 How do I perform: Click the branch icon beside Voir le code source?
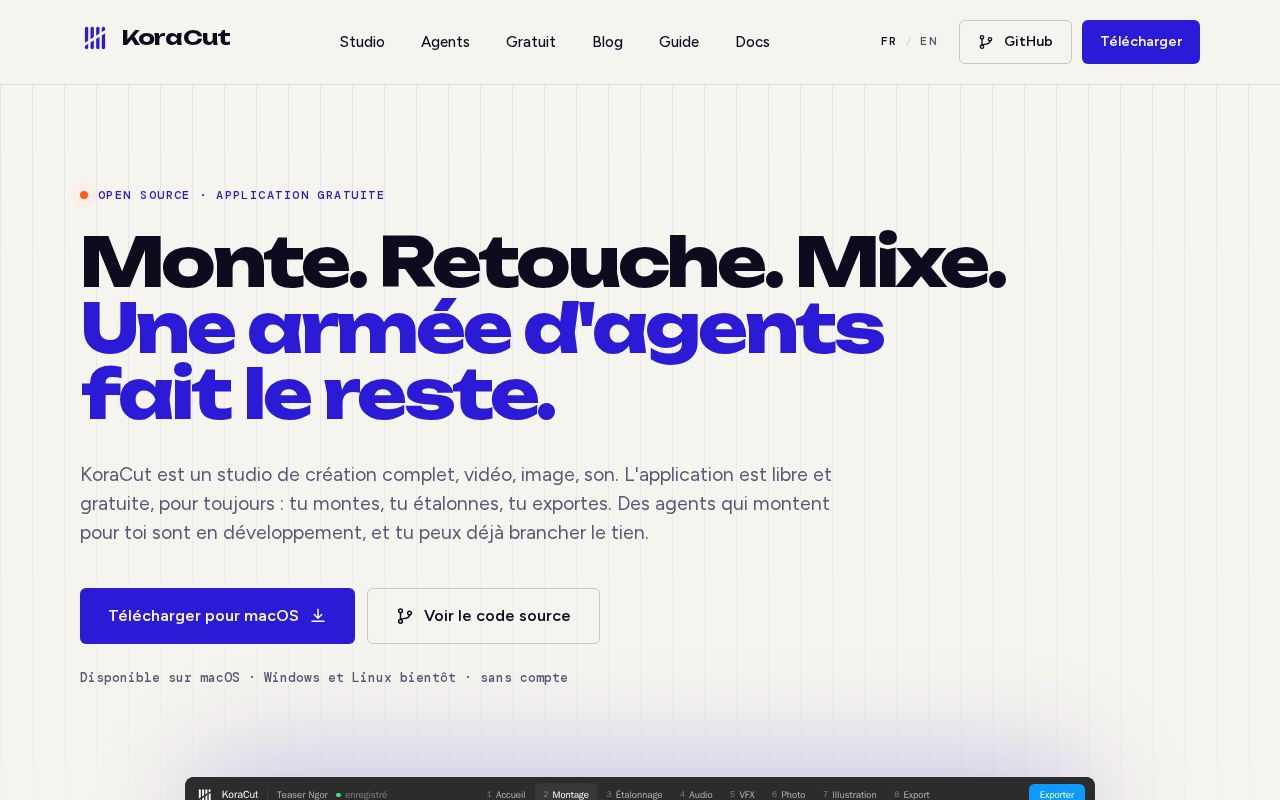pos(404,616)
